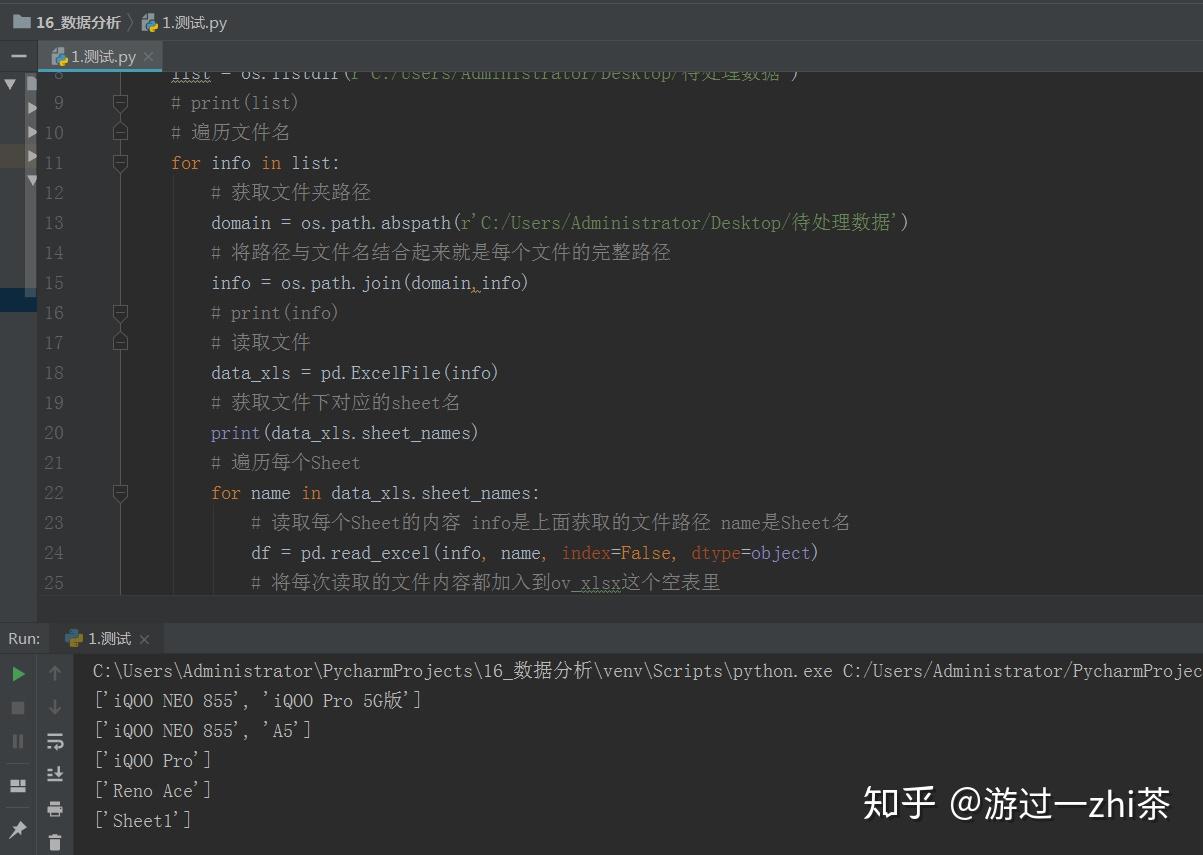This screenshot has width=1203, height=855.
Task: Select the 1.测试.py editor tab
Action: tap(100, 57)
